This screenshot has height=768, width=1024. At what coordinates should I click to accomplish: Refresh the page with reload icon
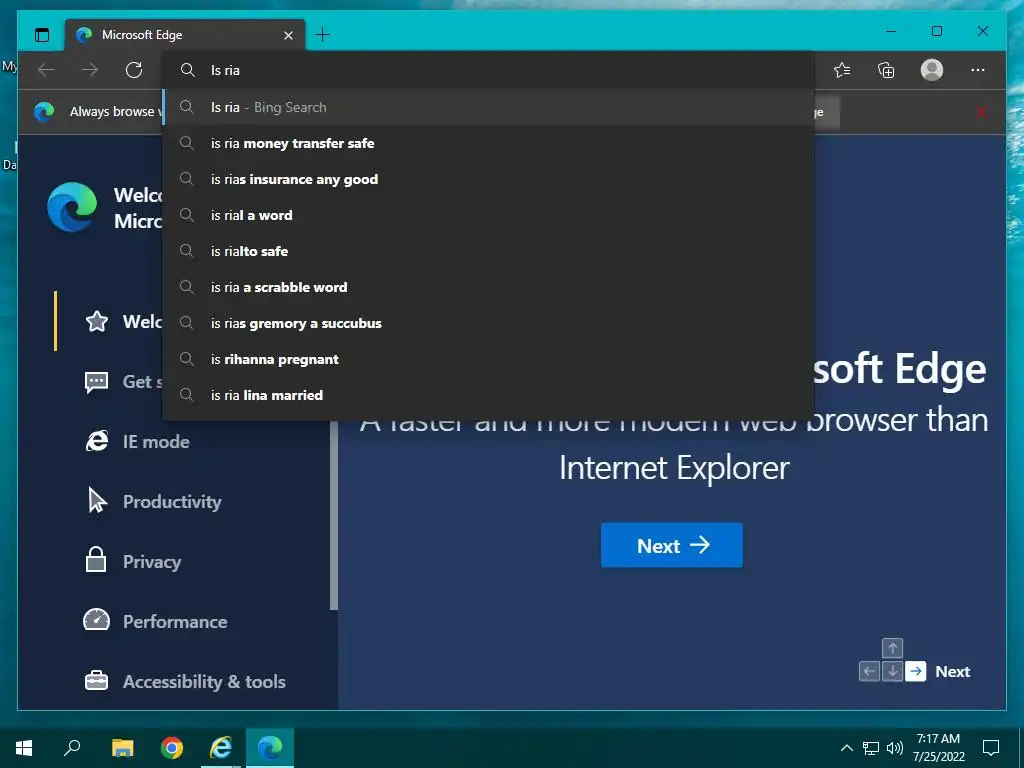(x=134, y=70)
